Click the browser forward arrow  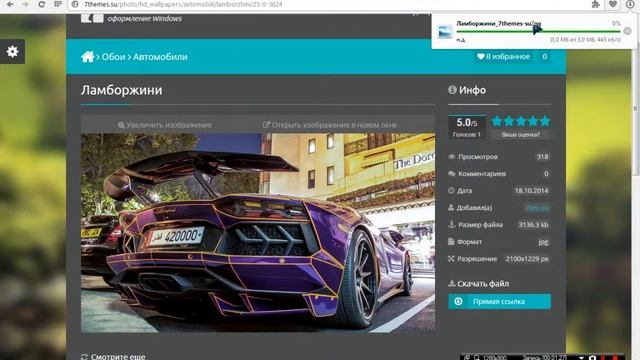pyautogui.click(x=25, y=4)
